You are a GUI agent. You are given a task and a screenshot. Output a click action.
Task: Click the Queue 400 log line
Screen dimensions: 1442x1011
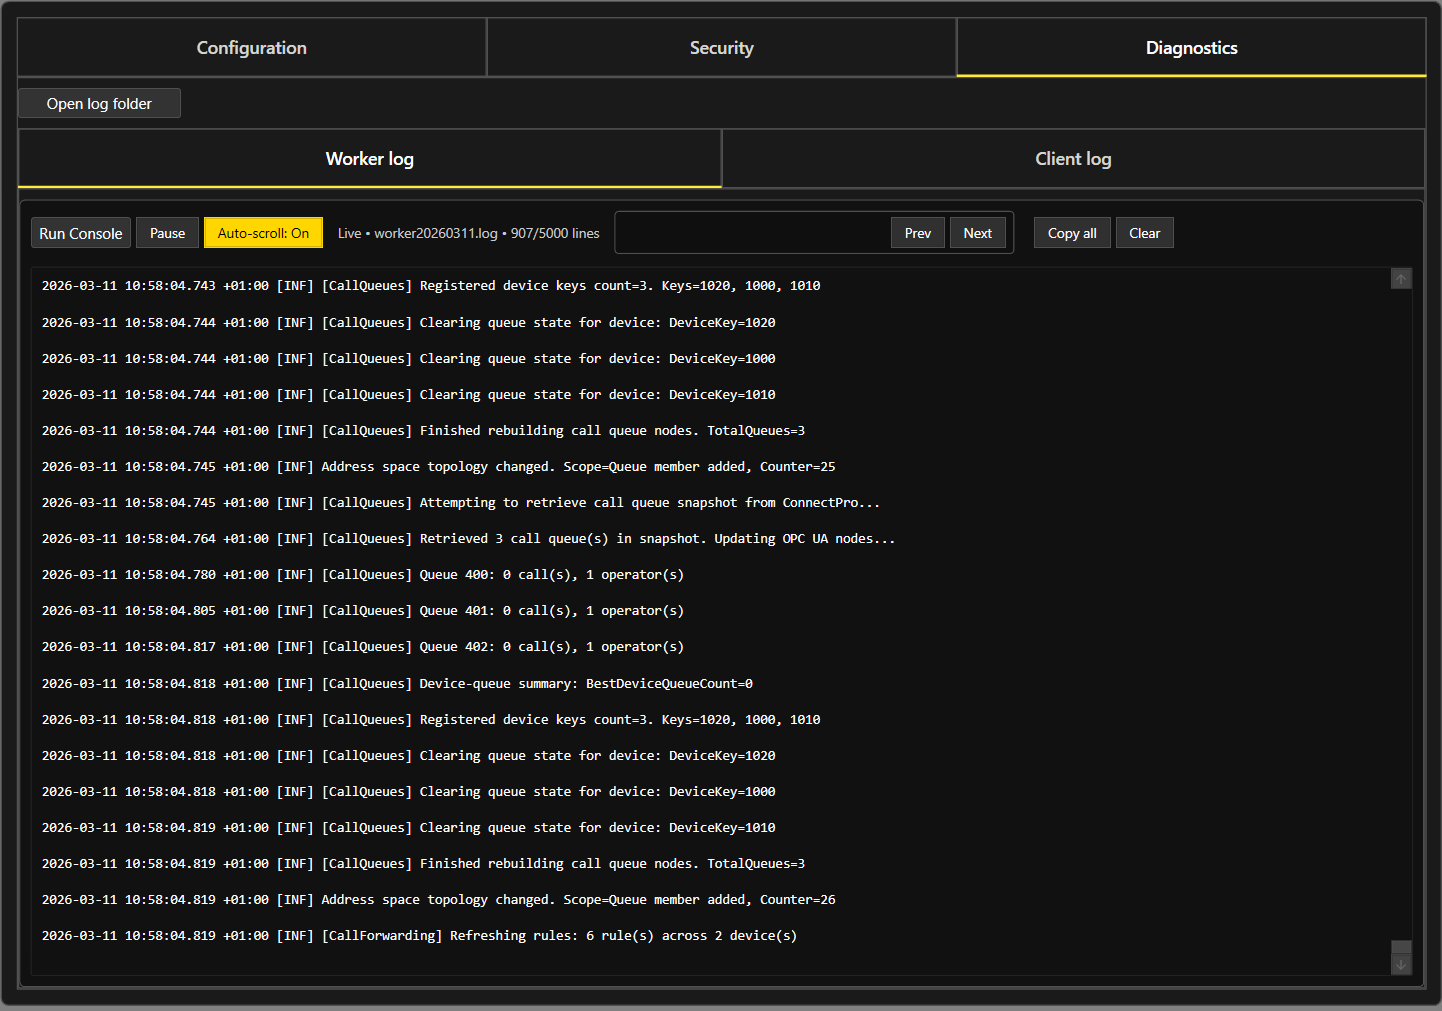(x=363, y=575)
